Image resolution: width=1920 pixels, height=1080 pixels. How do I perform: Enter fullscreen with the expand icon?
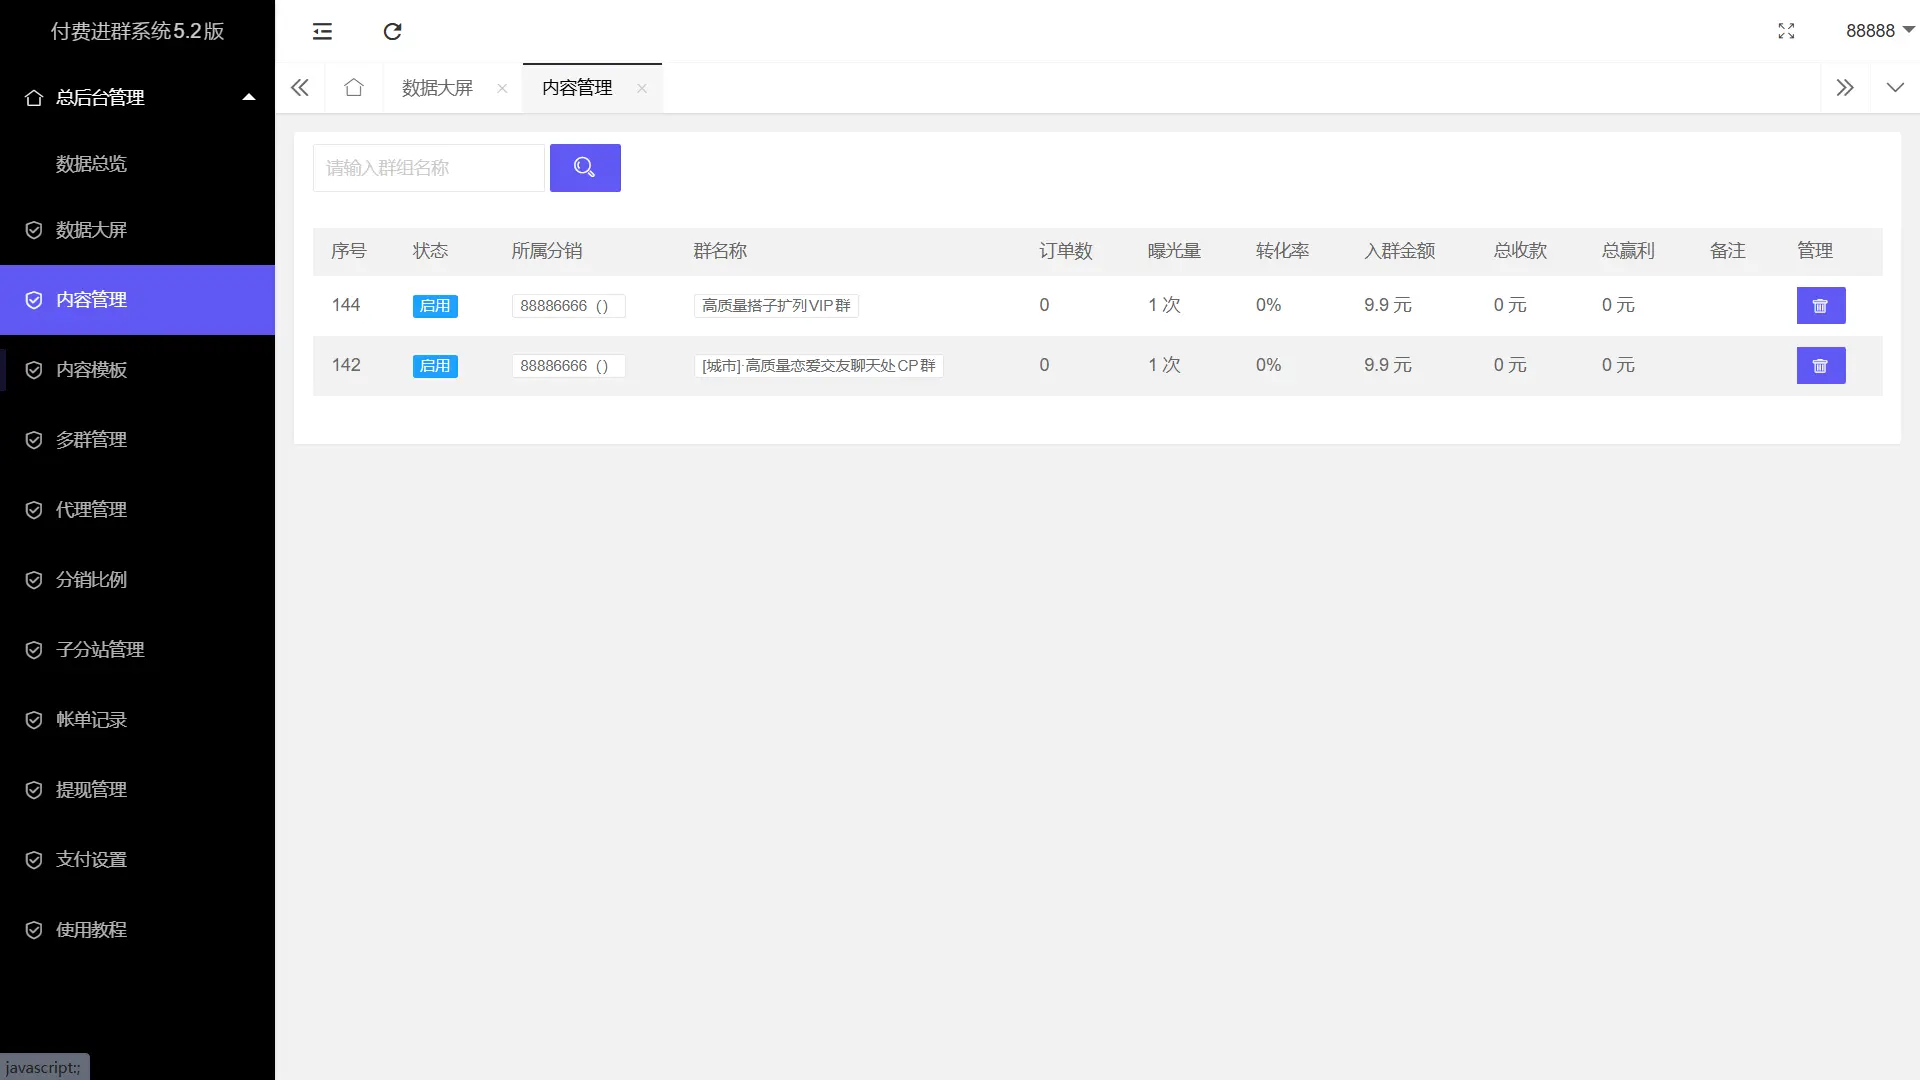(1786, 31)
